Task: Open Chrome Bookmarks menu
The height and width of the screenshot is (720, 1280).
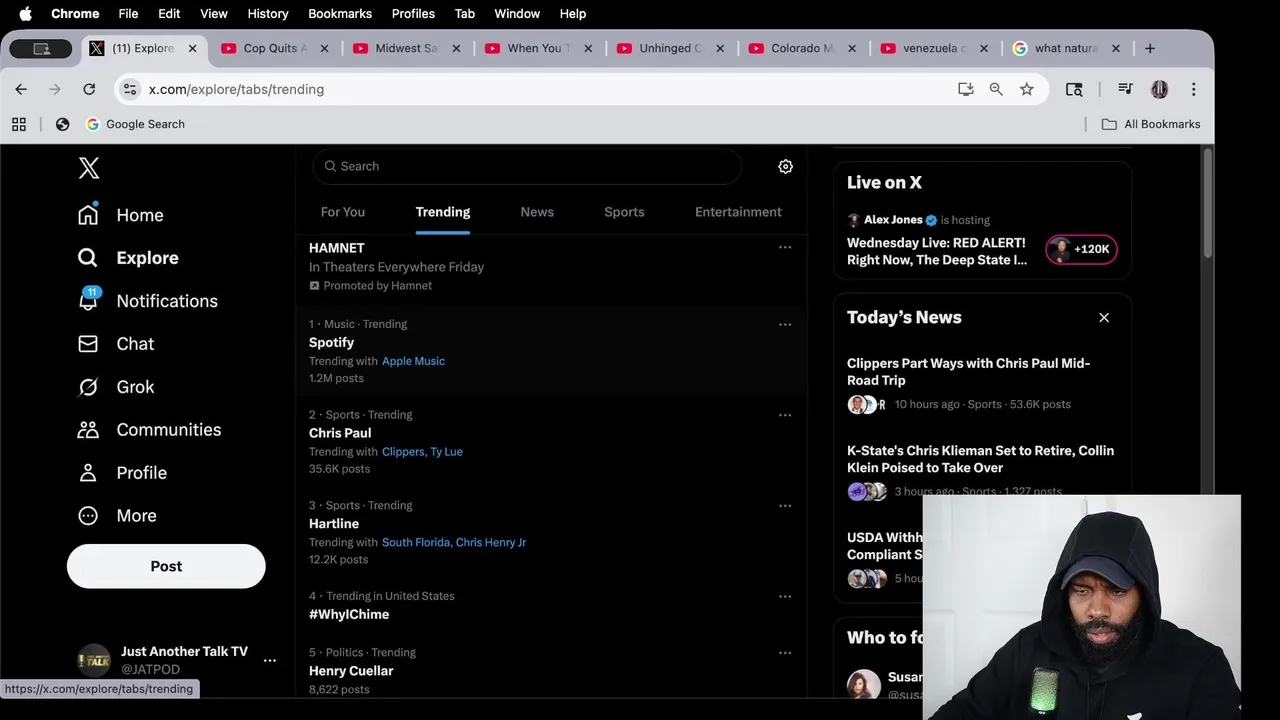Action: pos(340,14)
